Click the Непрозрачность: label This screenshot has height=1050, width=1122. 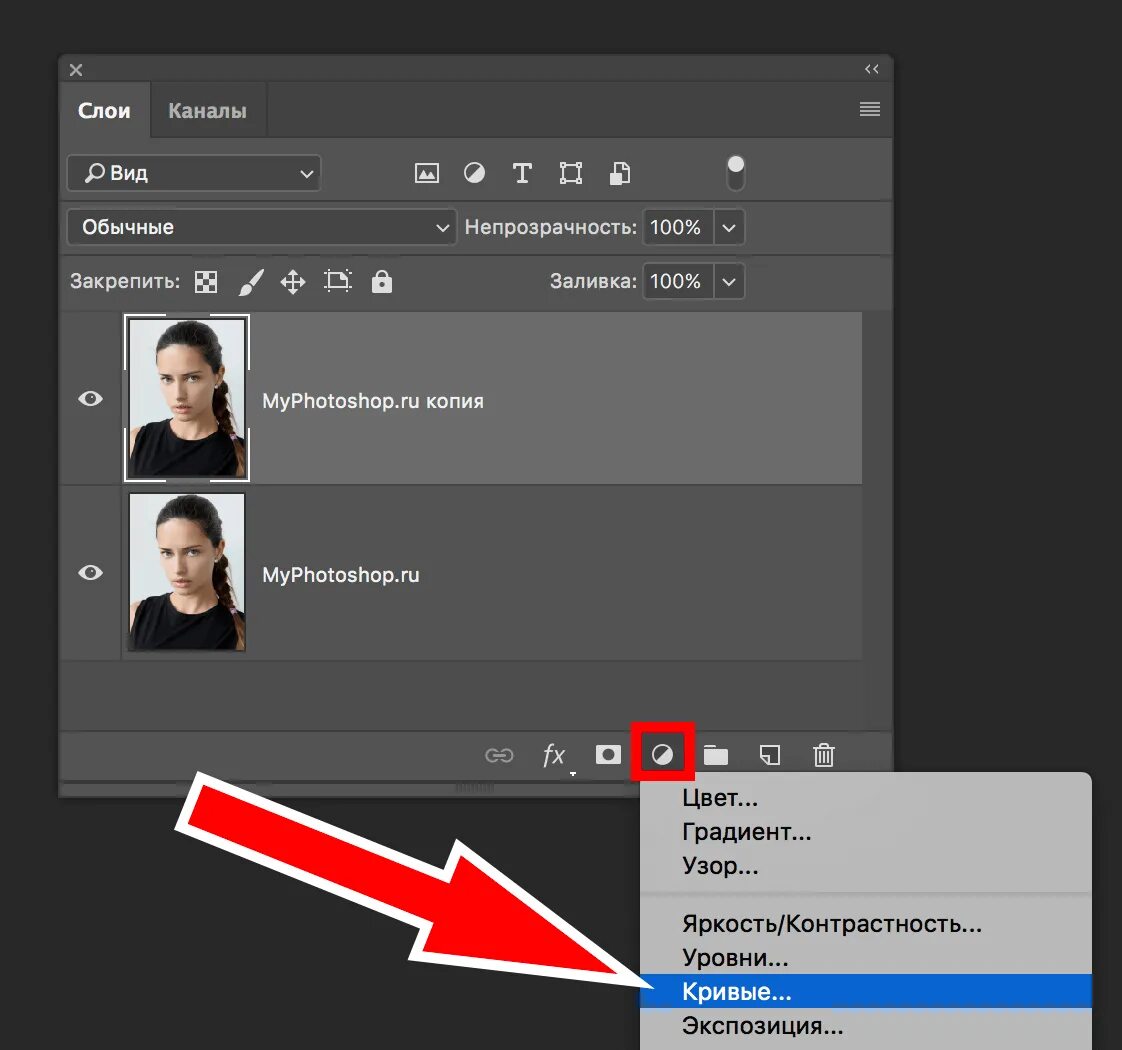point(550,228)
